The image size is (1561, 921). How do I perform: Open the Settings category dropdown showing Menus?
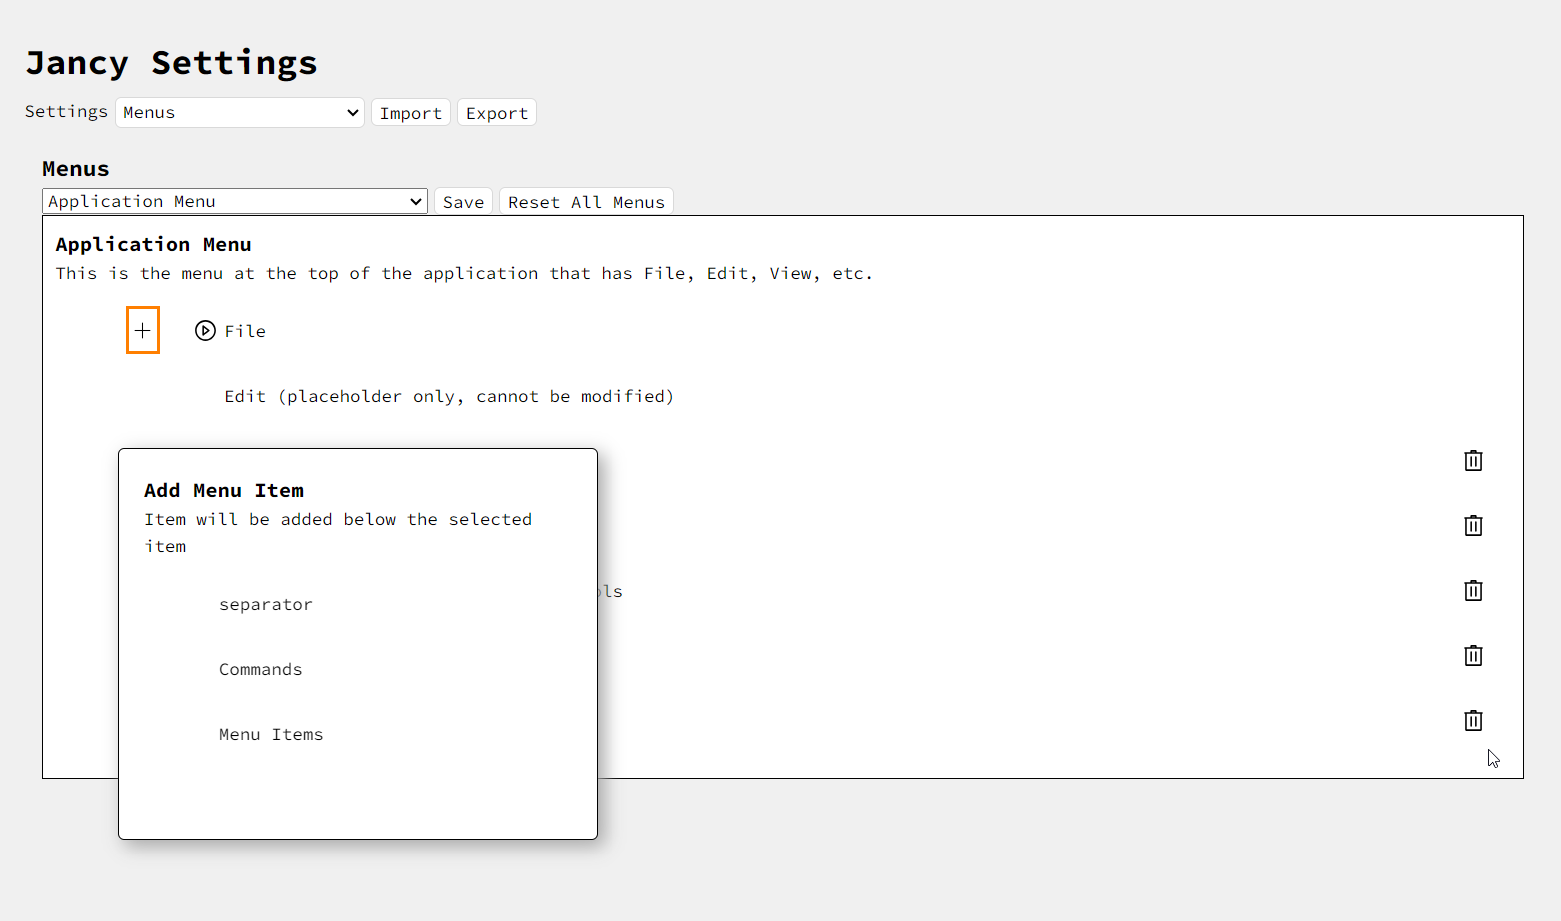point(240,112)
